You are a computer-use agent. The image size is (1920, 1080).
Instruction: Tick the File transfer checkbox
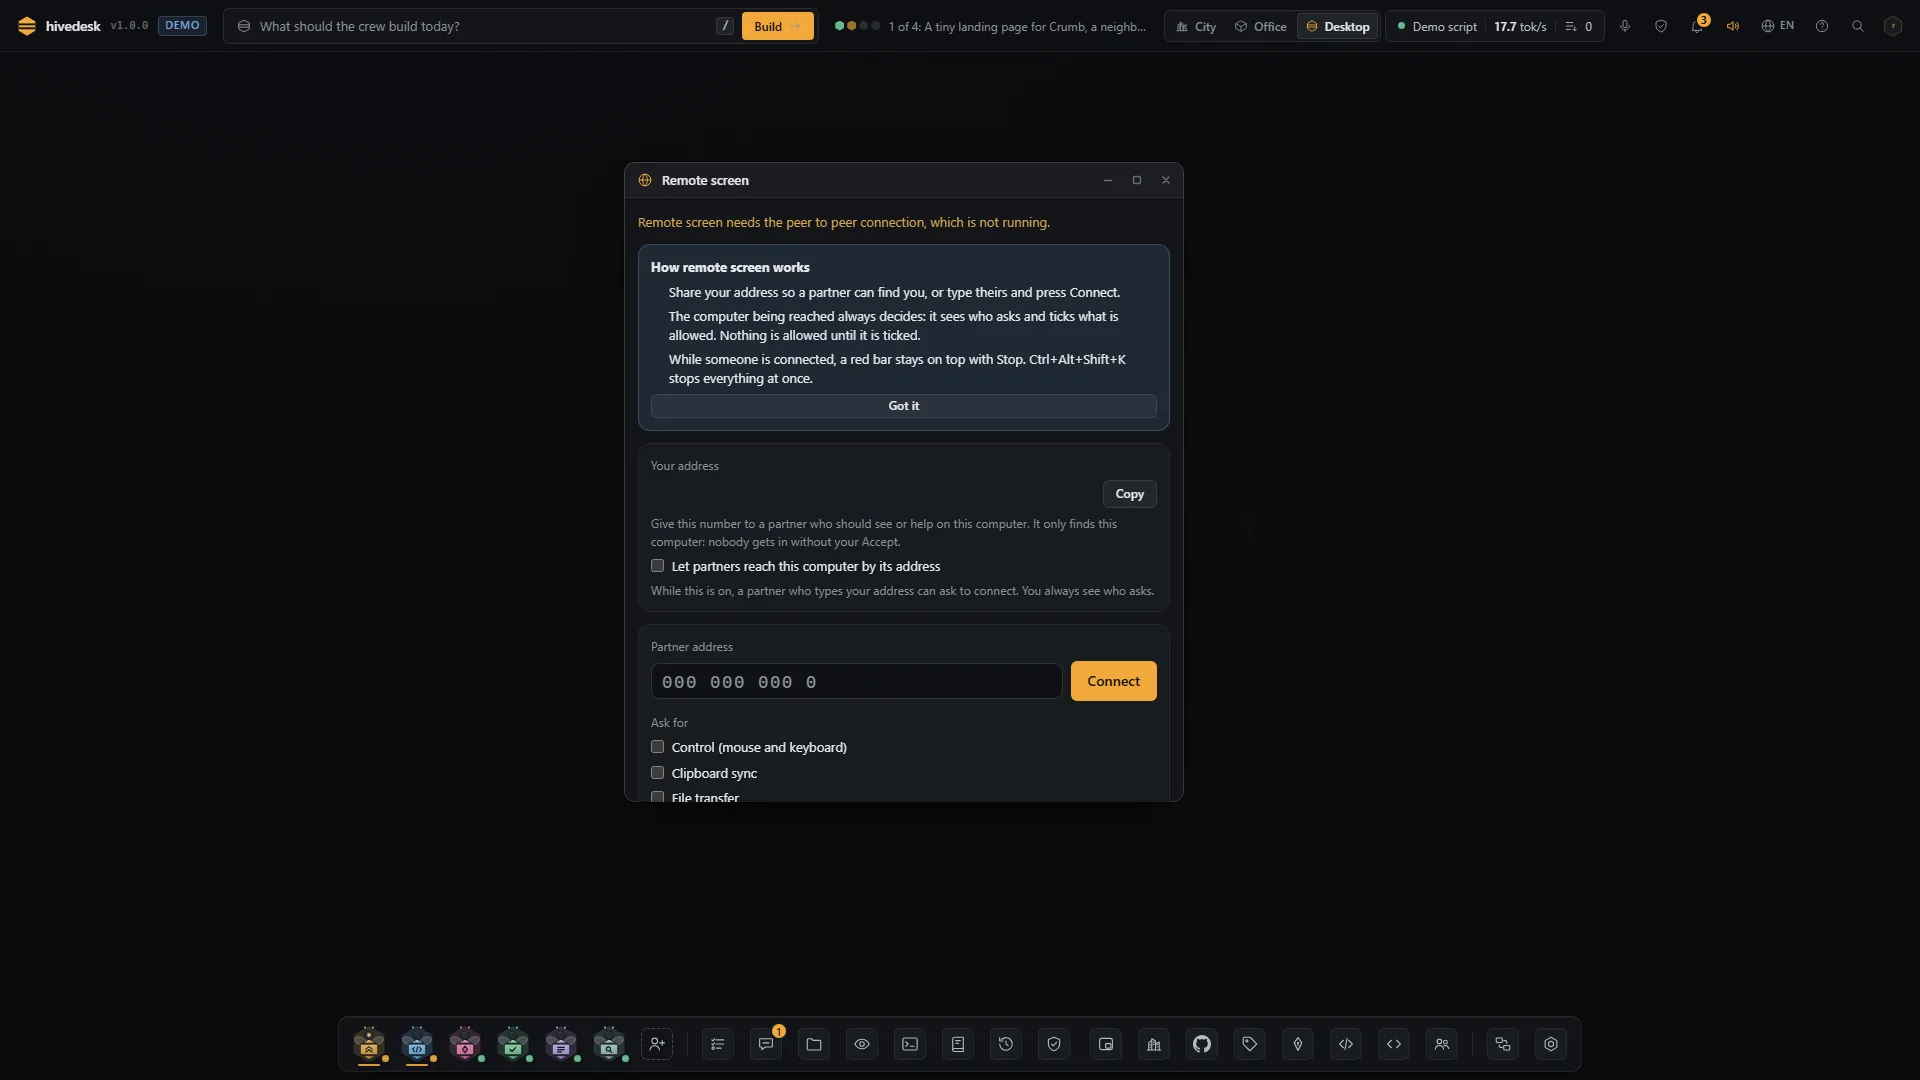click(657, 797)
